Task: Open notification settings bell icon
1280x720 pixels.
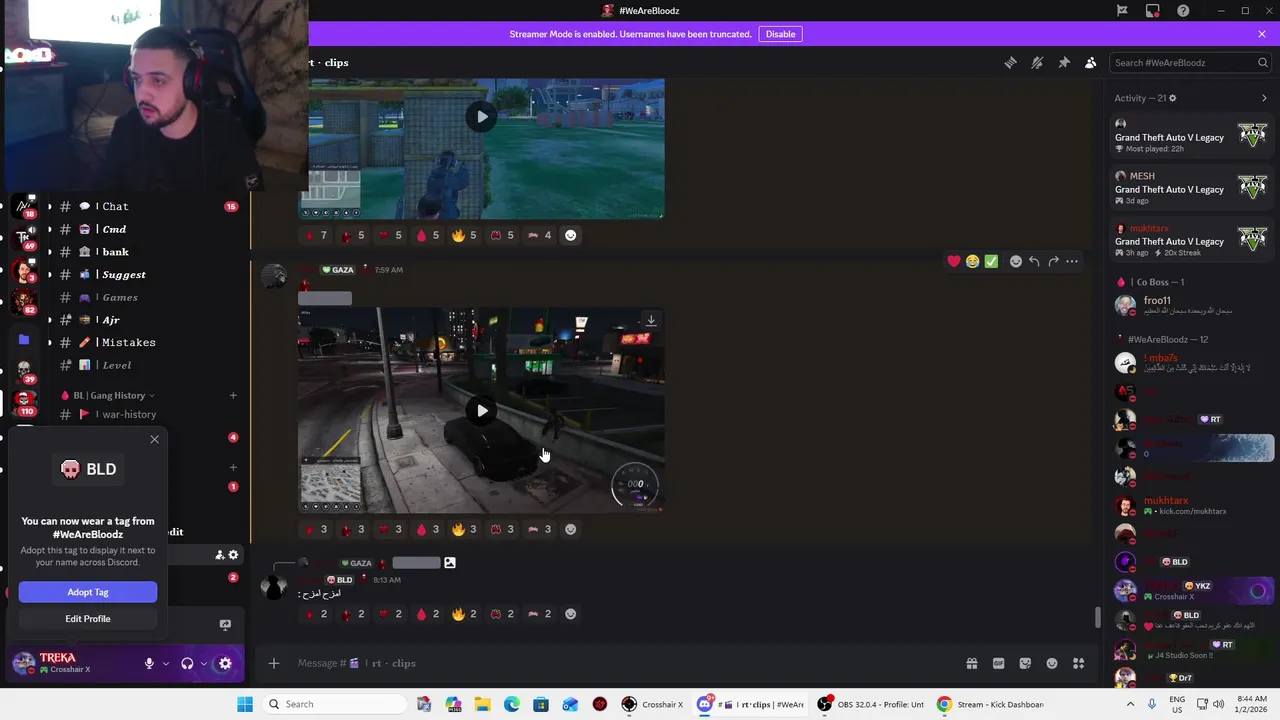Action: click(1037, 62)
